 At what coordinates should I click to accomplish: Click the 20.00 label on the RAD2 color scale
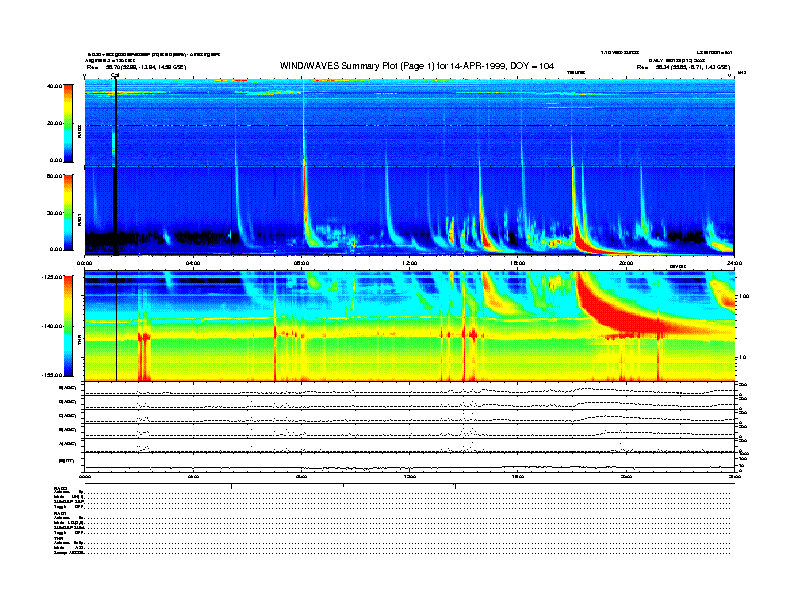(55, 123)
